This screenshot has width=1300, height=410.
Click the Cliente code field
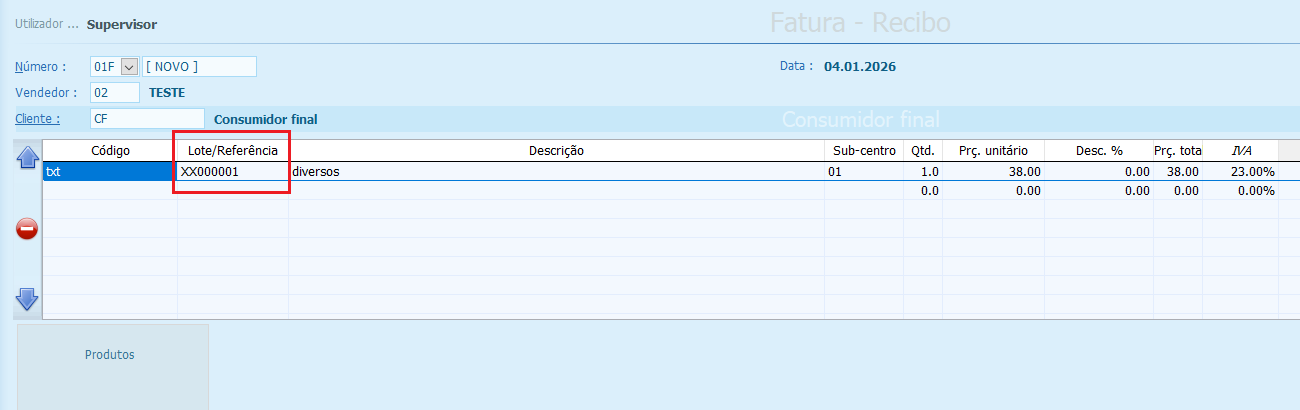pyautogui.click(x=146, y=119)
